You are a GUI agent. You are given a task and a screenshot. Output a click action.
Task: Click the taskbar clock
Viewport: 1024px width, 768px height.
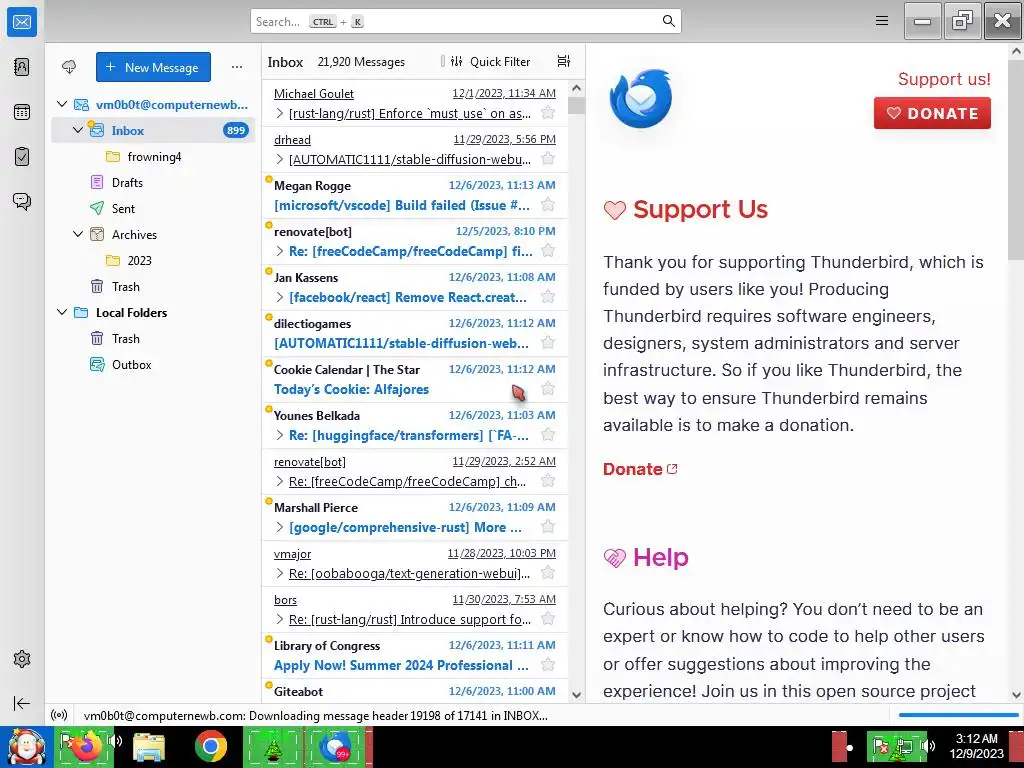pyautogui.click(x=976, y=746)
